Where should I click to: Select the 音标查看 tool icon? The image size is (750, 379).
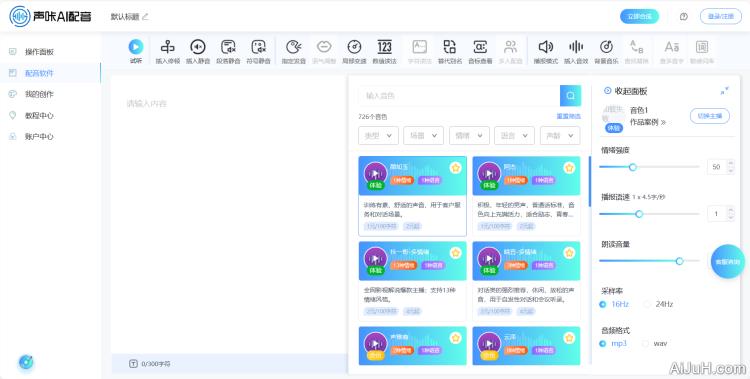click(x=480, y=46)
